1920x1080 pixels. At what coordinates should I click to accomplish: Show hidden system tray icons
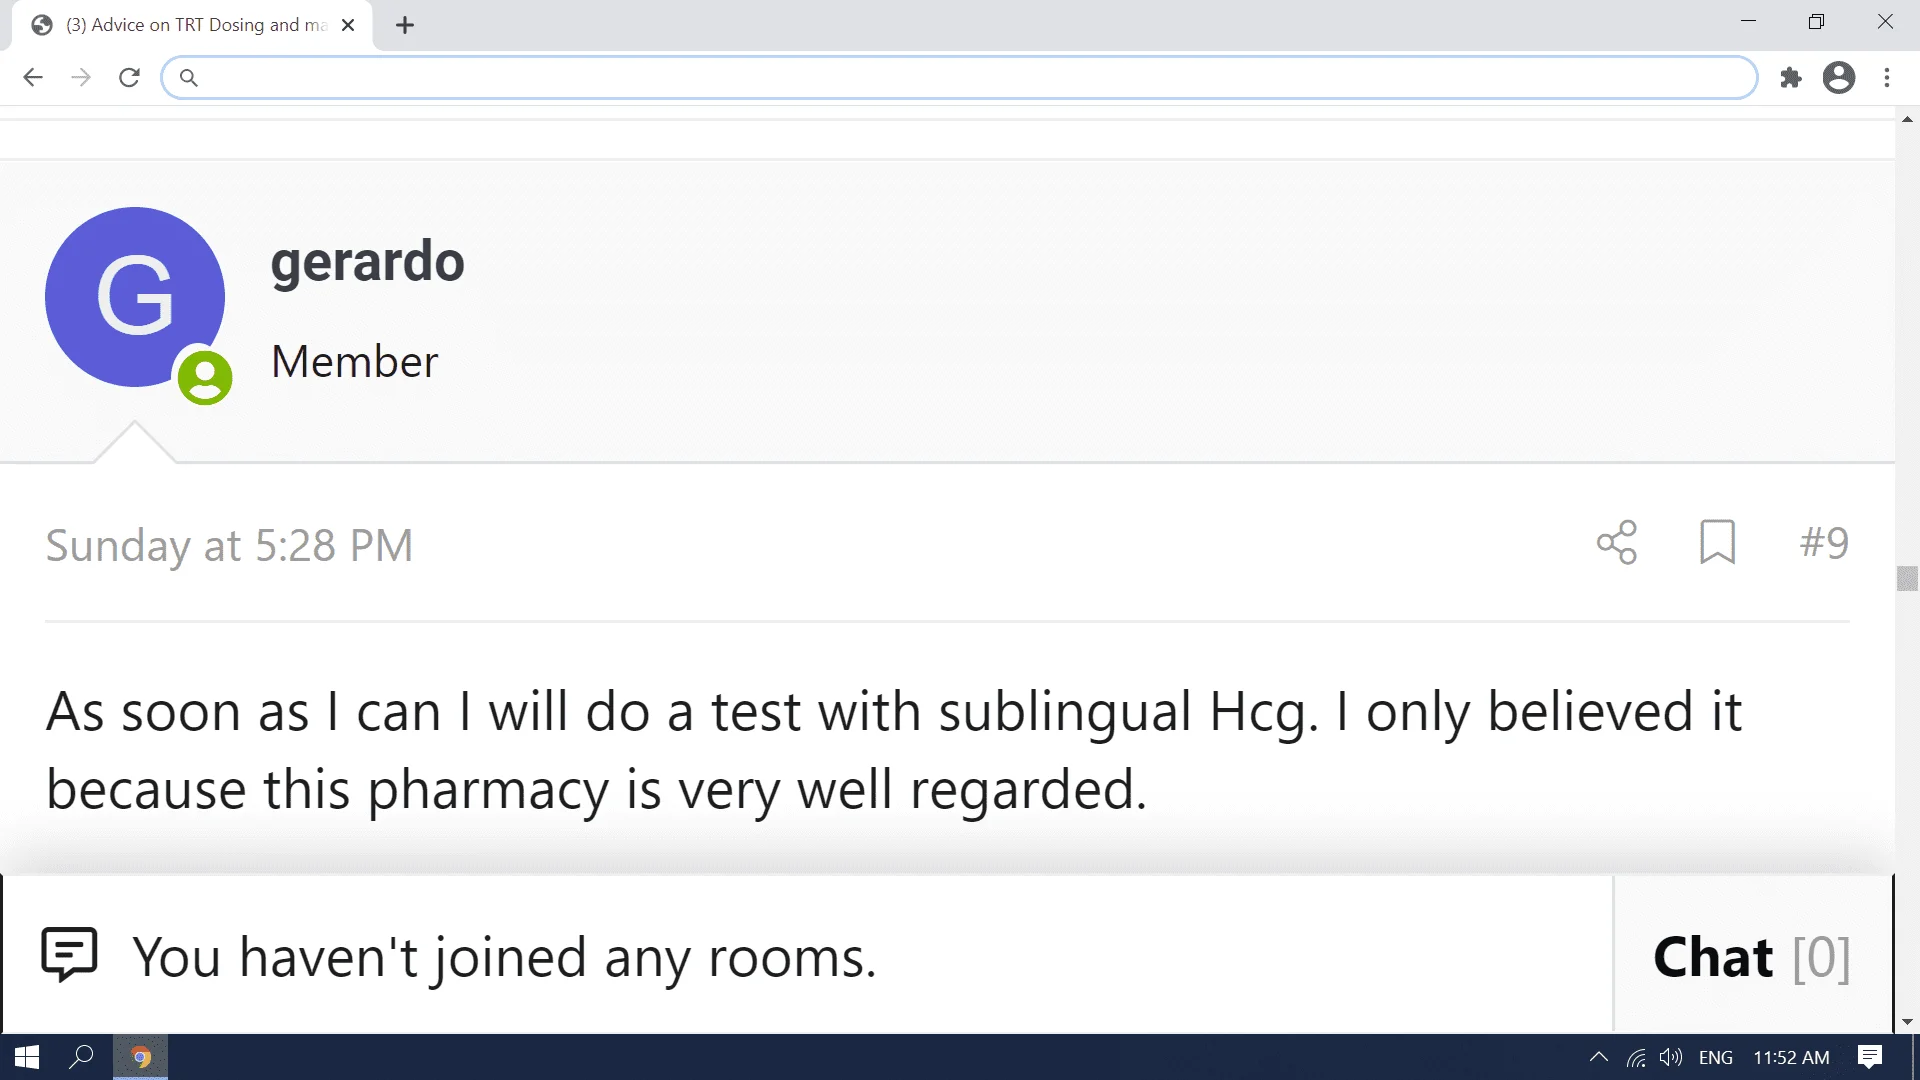coord(1599,1057)
